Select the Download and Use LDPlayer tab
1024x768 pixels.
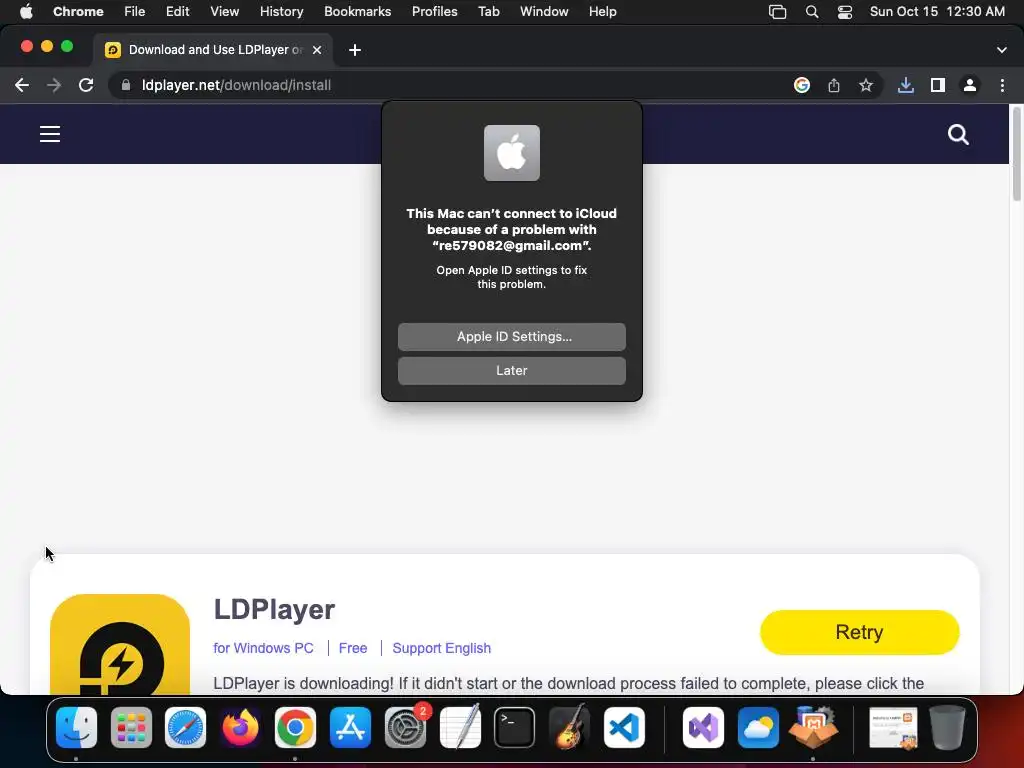(214, 50)
